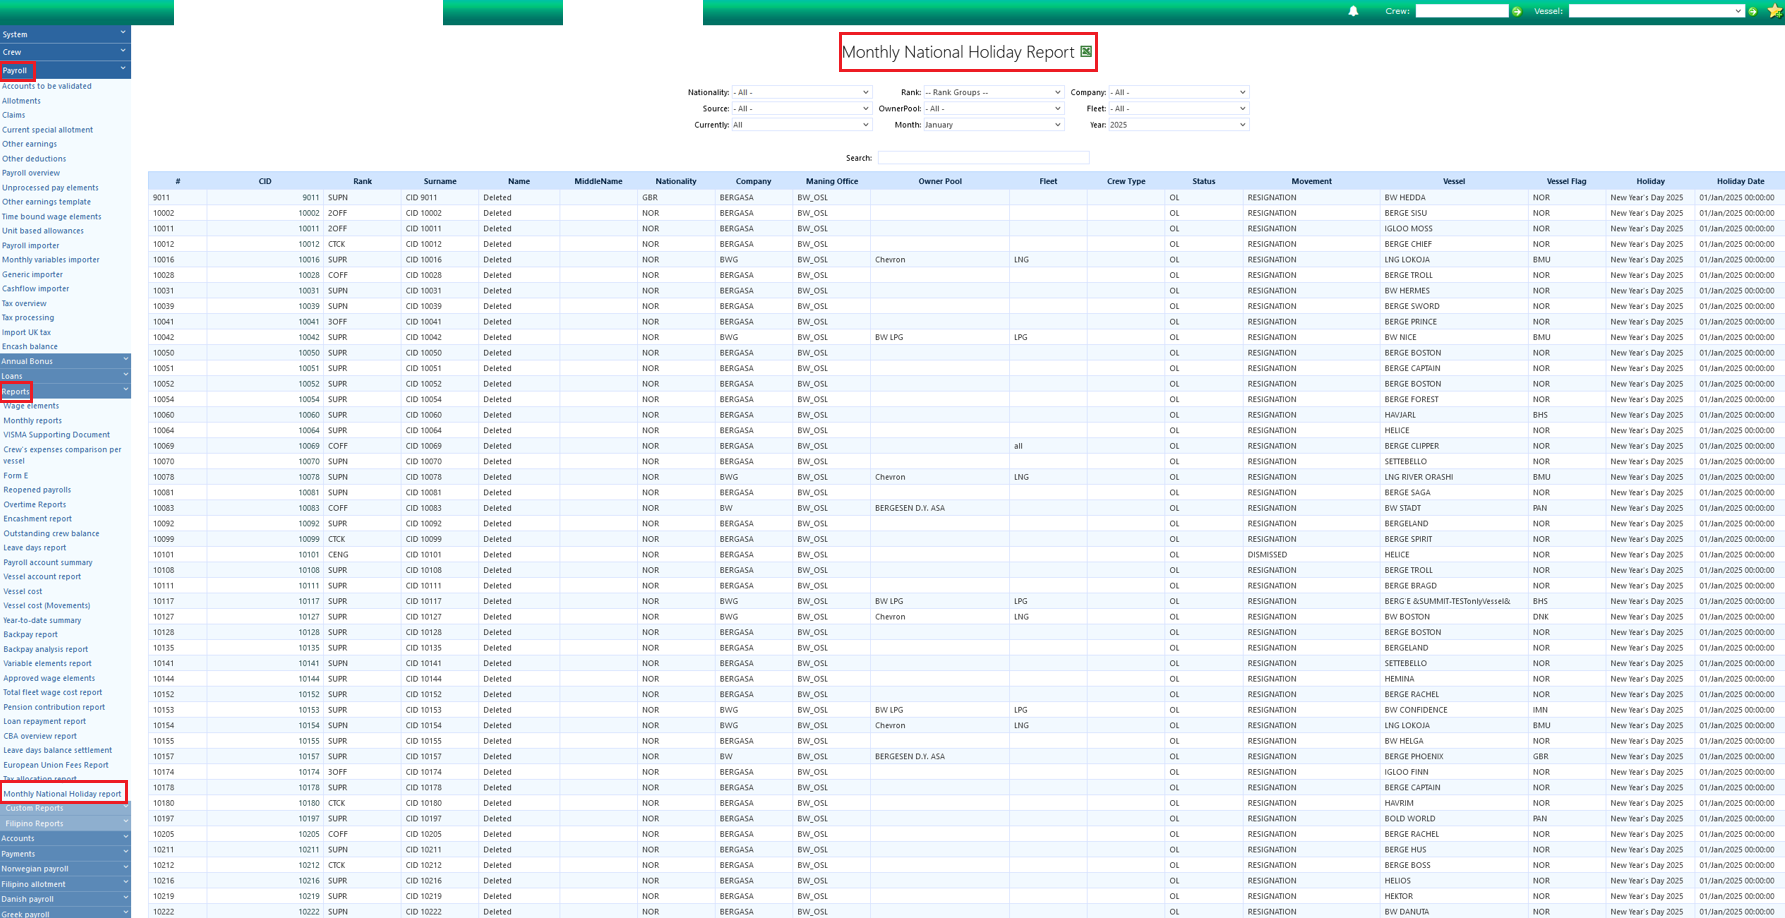
Task: Expand the Annual Bonus section
Action: pyautogui.click(x=64, y=361)
